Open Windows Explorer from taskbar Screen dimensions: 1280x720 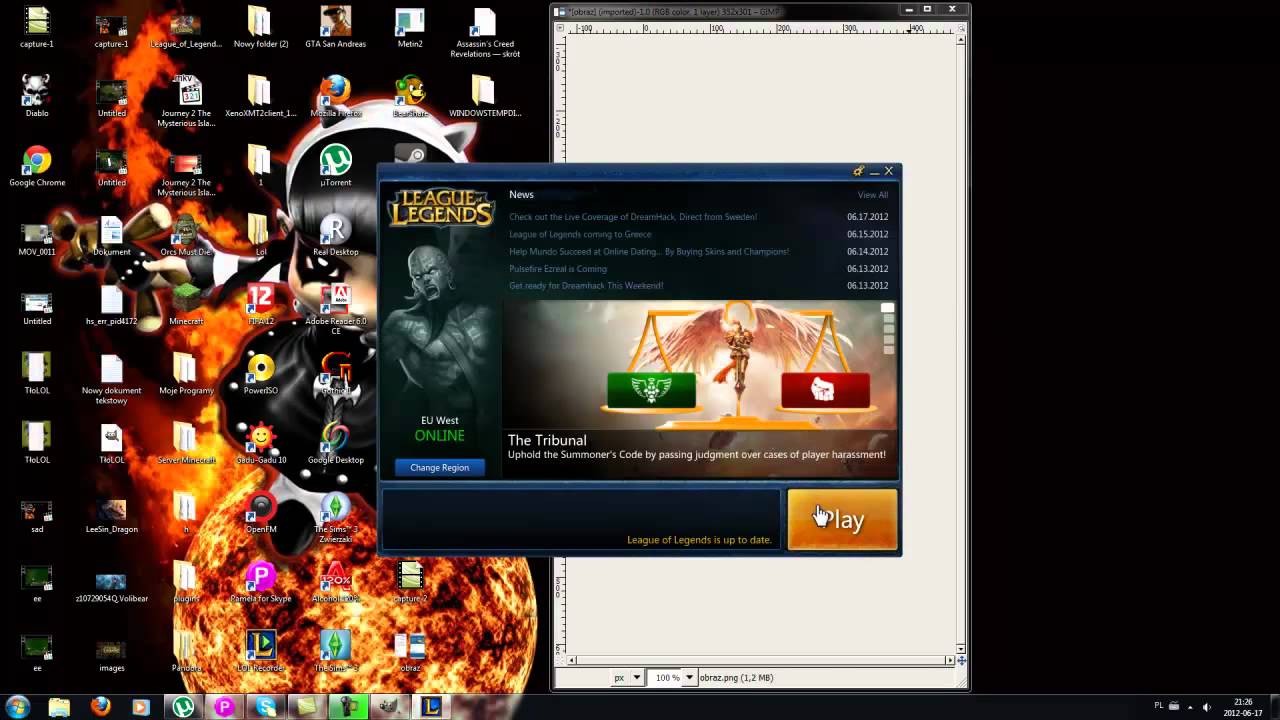tap(59, 707)
